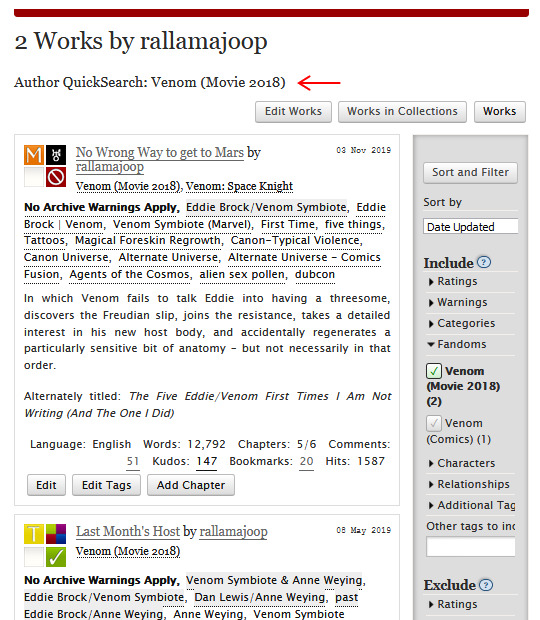The width and height of the screenshot is (540, 620).
Task: Open Last Month's Host work
Action: (x=128, y=531)
